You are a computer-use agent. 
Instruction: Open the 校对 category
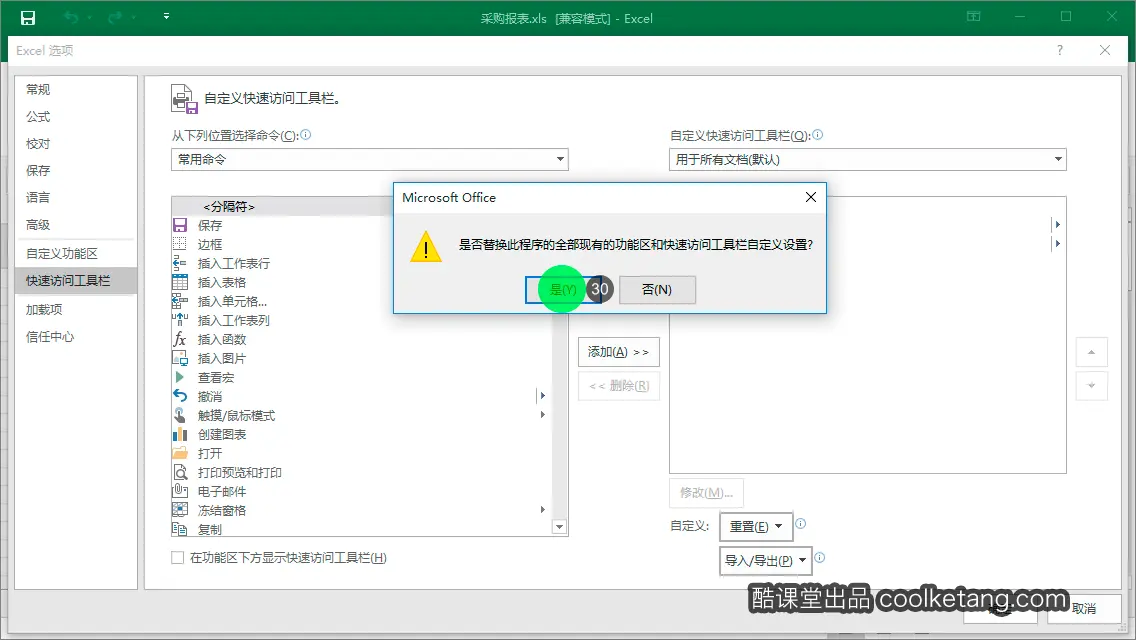pyautogui.click(x=38, y=144)
